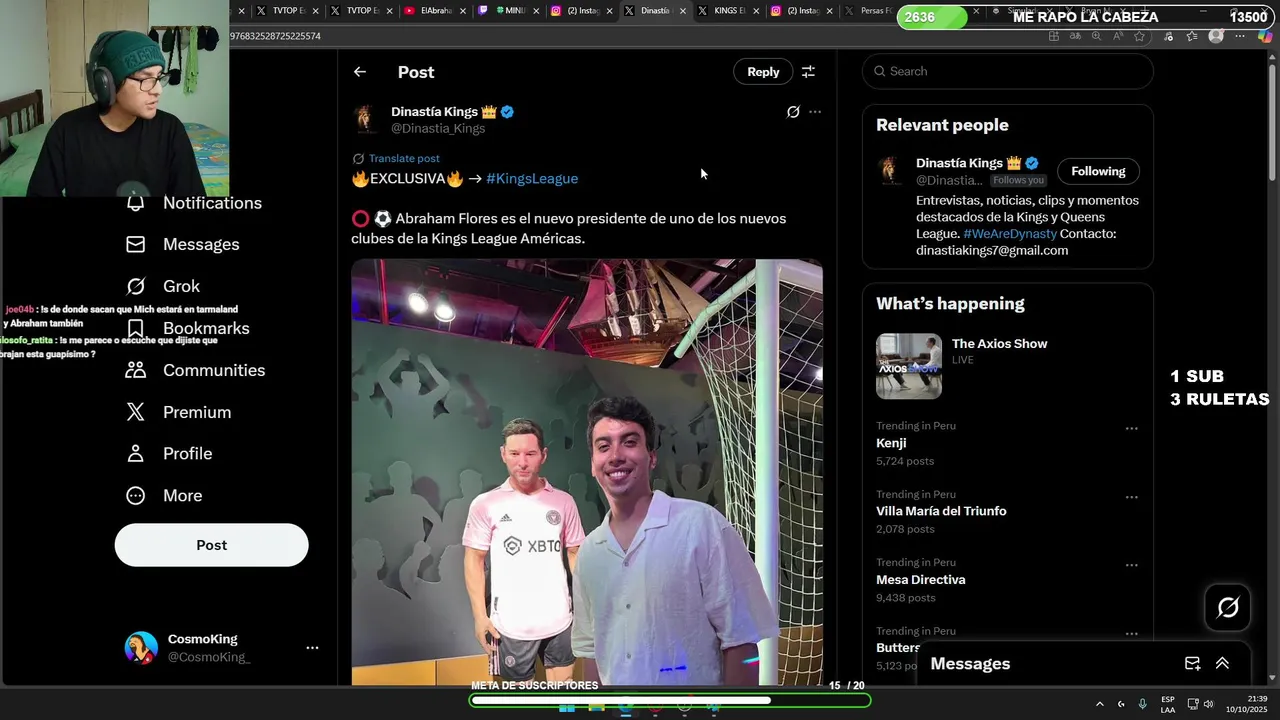Go back using the Post back arrow
The image size is (1280, 720).
(360, 72)
